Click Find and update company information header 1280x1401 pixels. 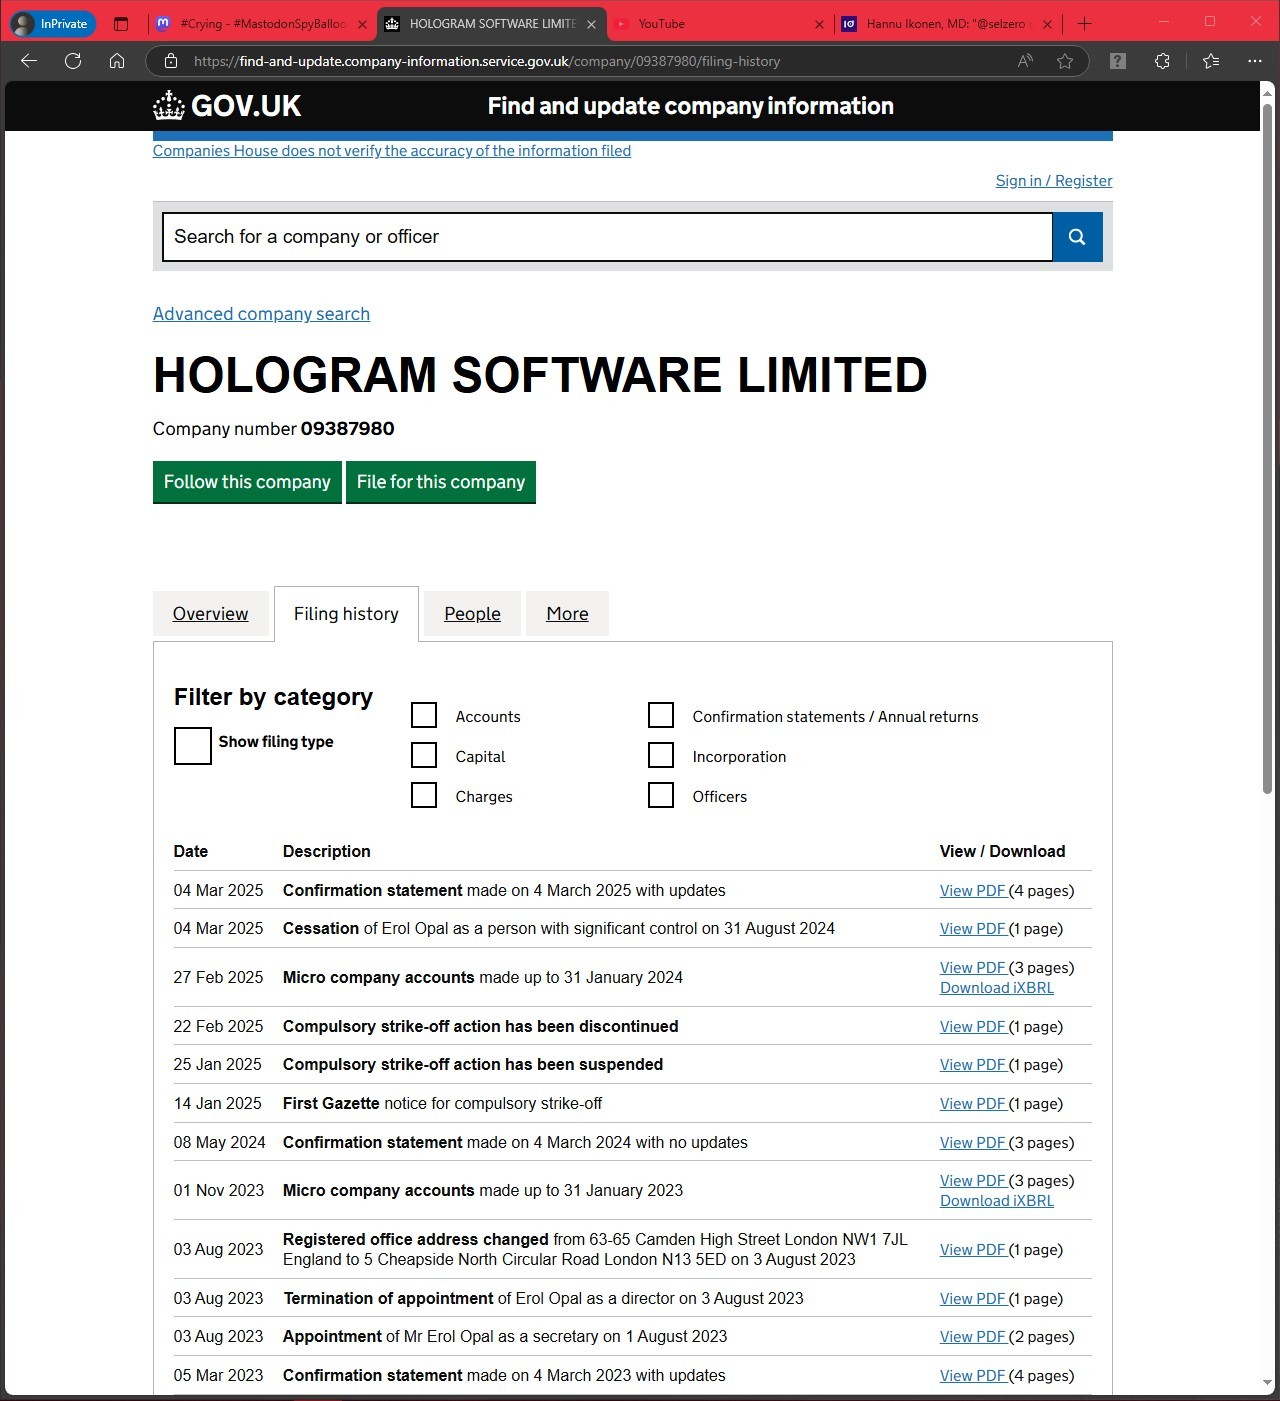point(691,106)
